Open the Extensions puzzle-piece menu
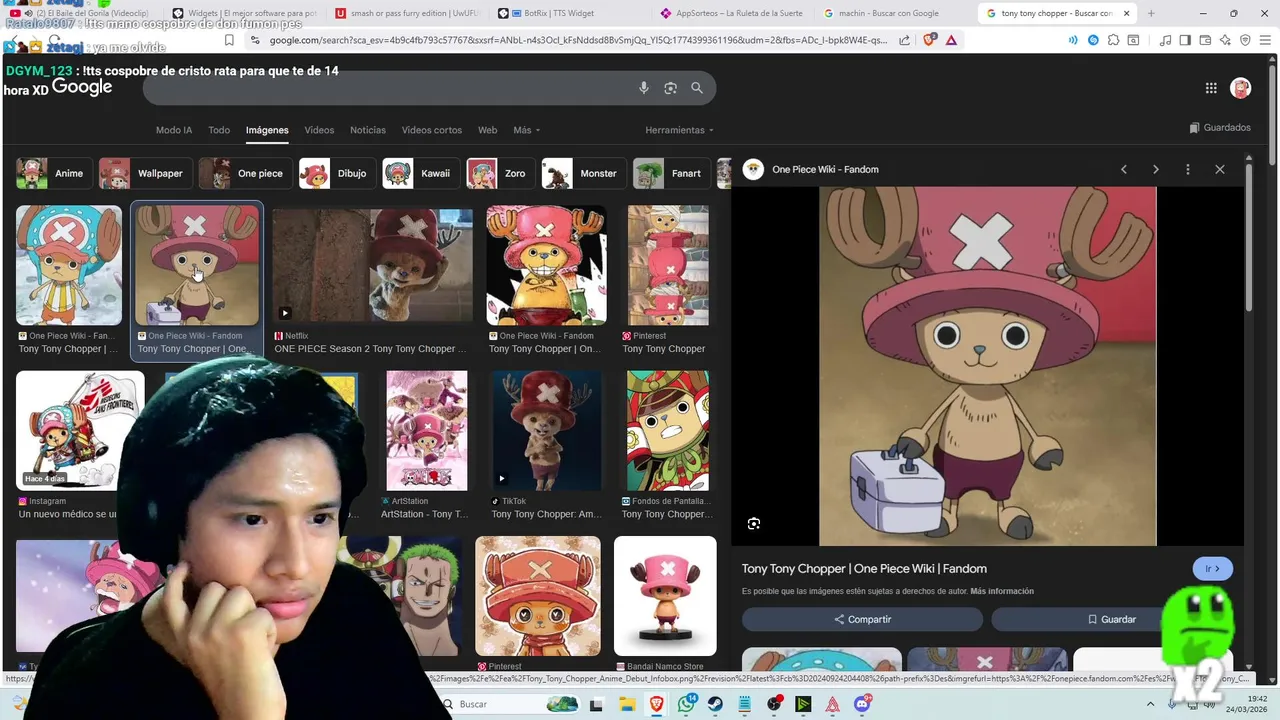This screenshot has width=1280, height=720. click(1113, 40)
